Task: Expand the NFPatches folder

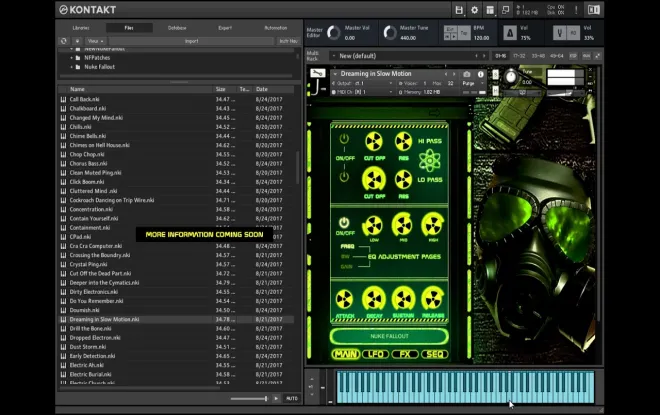Action: 72,58
